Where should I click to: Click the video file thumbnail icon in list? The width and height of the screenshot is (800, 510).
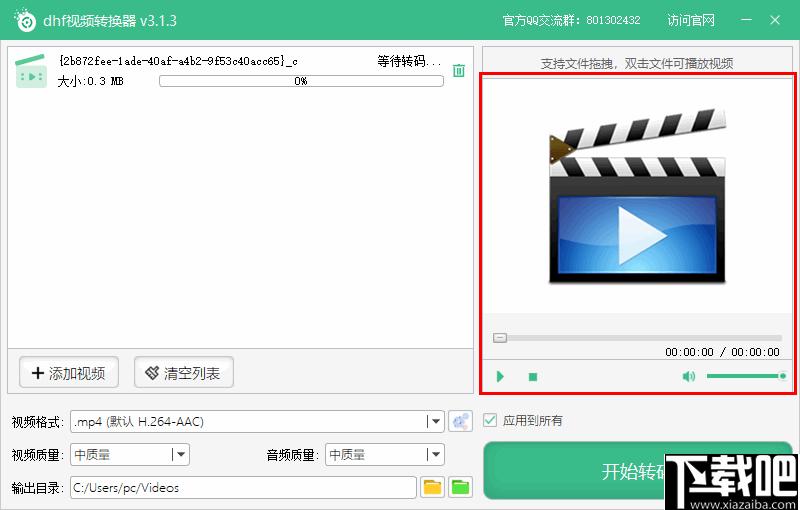(x=31, y=71)
